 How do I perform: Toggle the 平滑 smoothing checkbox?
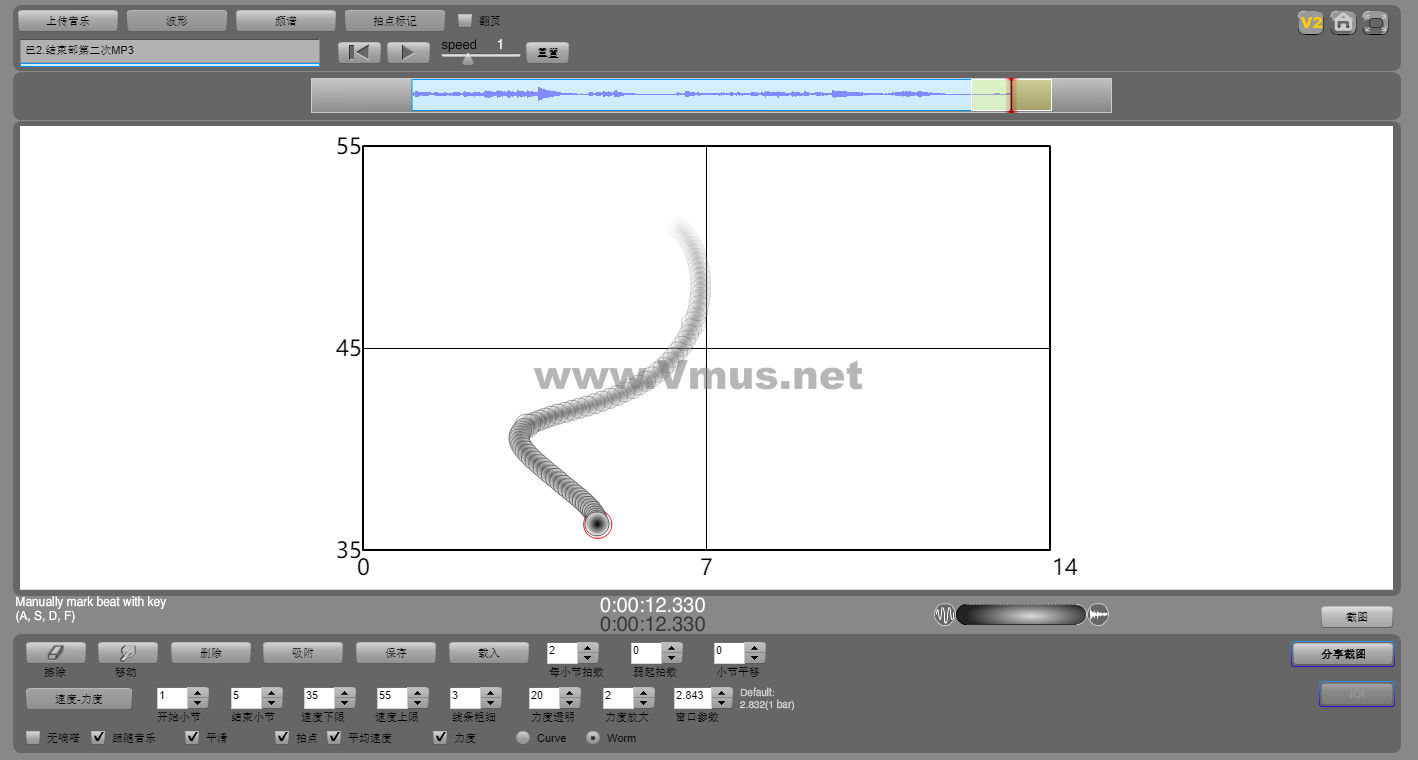click(193, 738)
